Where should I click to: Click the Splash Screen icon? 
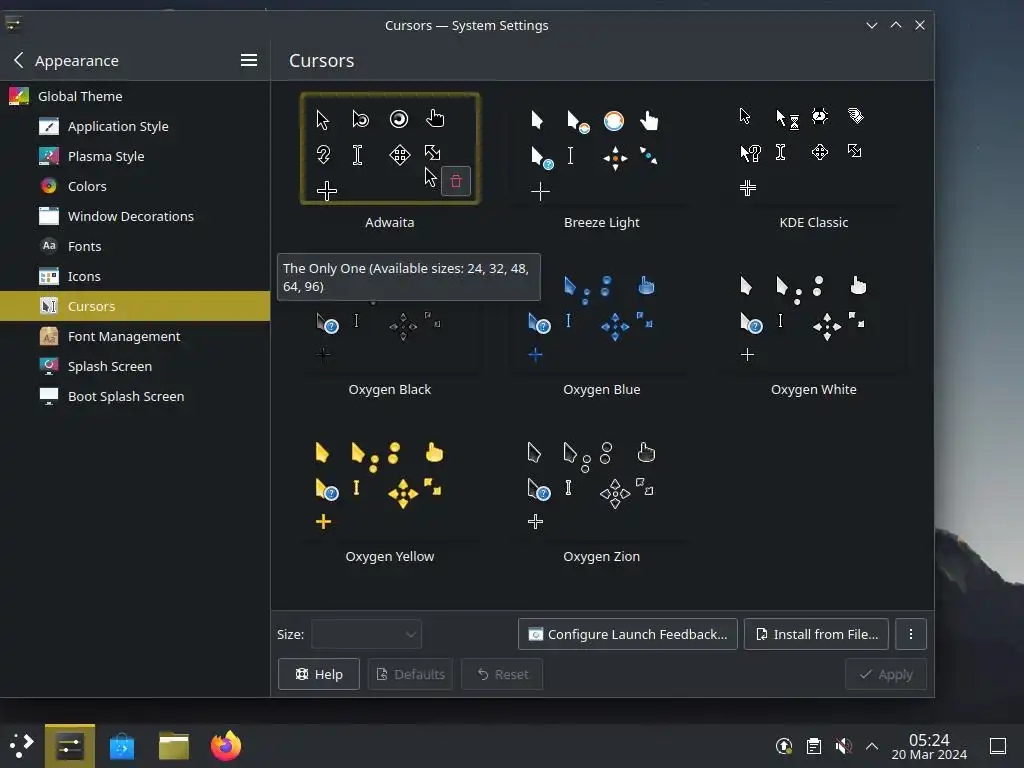point(49,366)
